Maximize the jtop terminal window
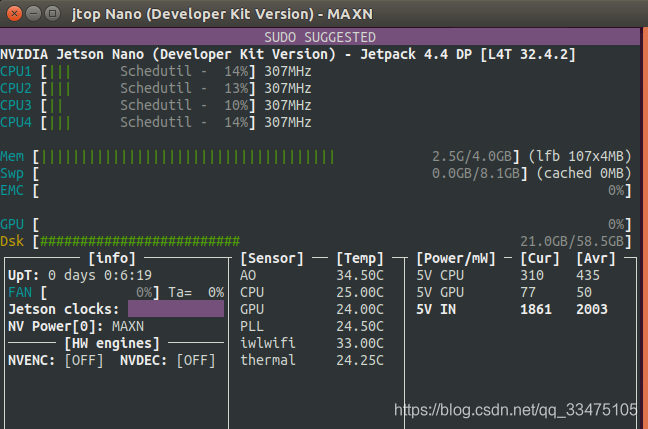The height and width of the screenshot is (429, 648). [52, 14]
